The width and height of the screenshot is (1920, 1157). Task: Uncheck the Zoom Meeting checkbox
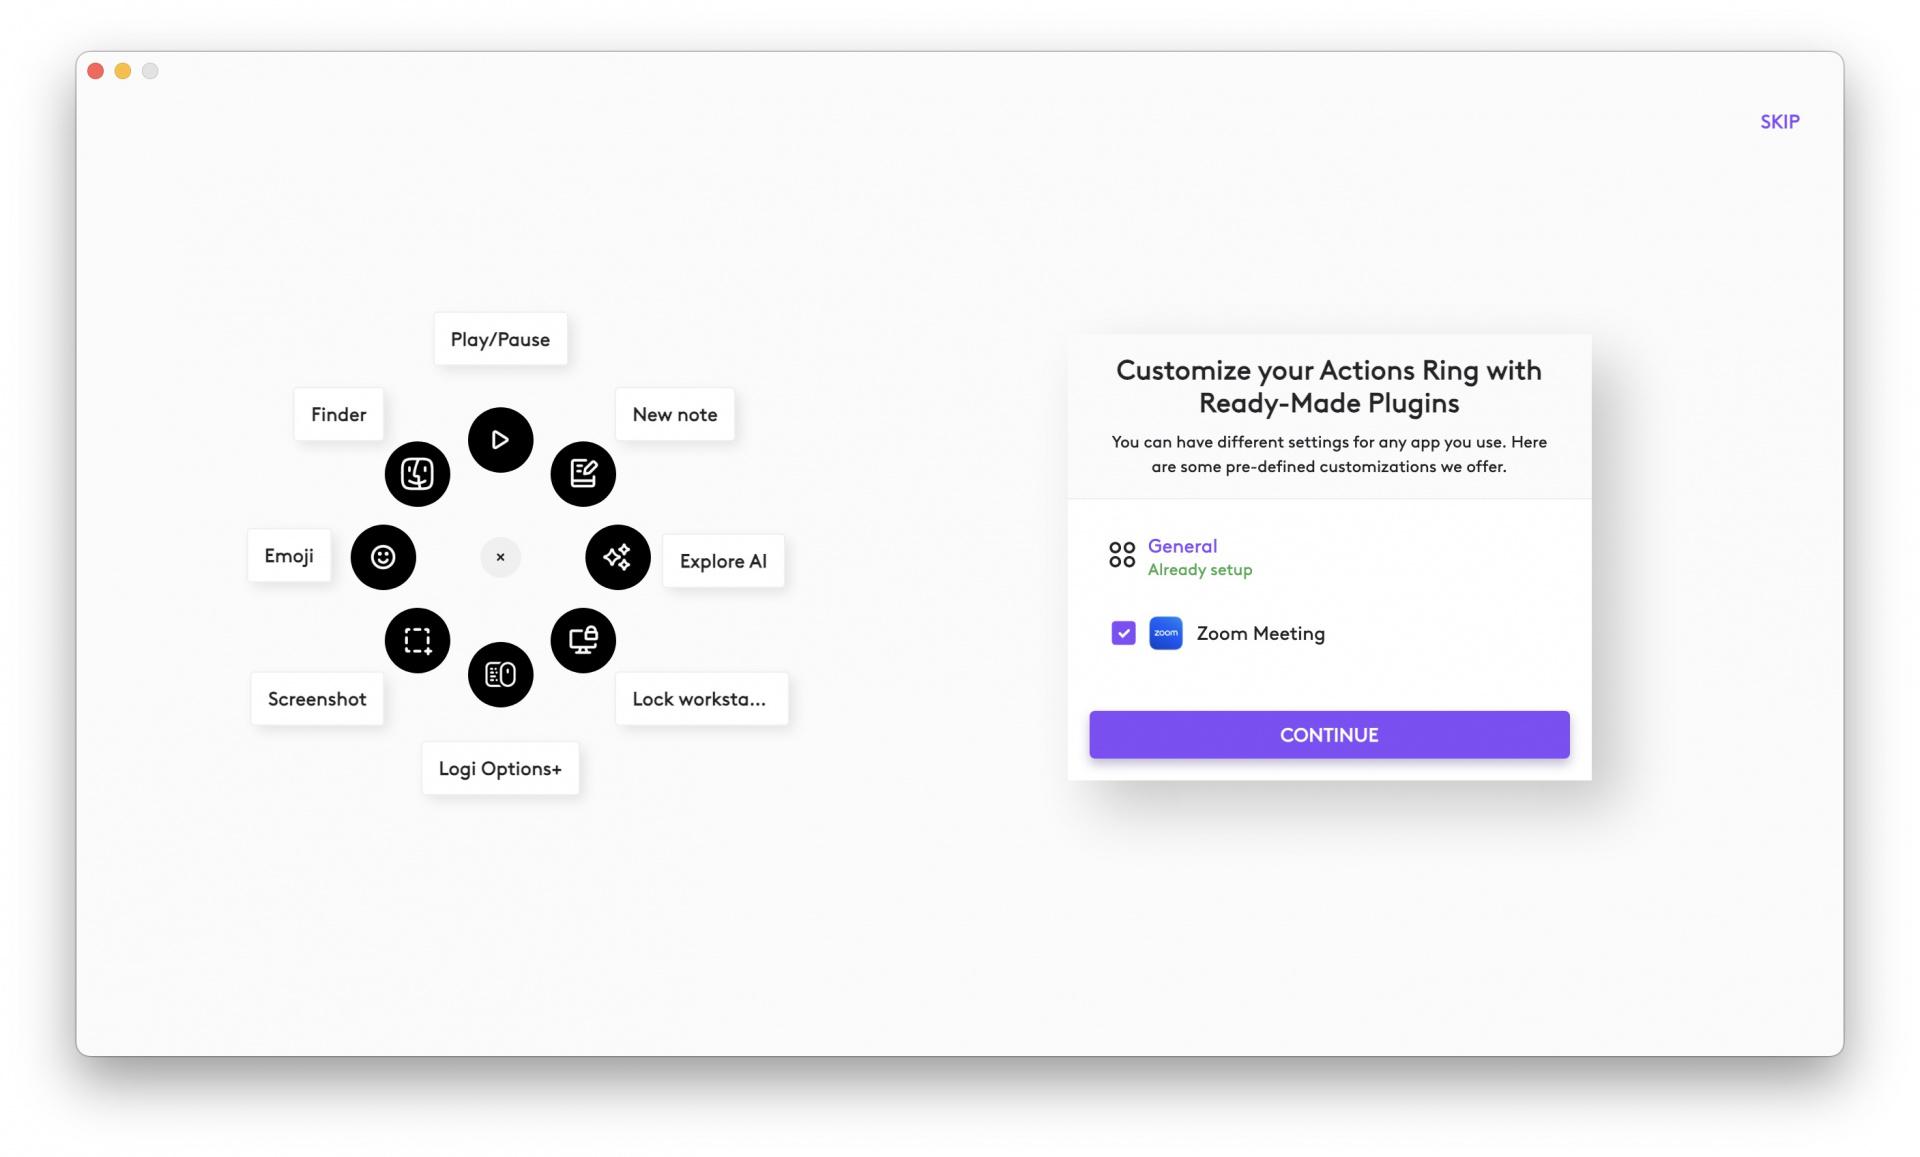point(1123,633)
